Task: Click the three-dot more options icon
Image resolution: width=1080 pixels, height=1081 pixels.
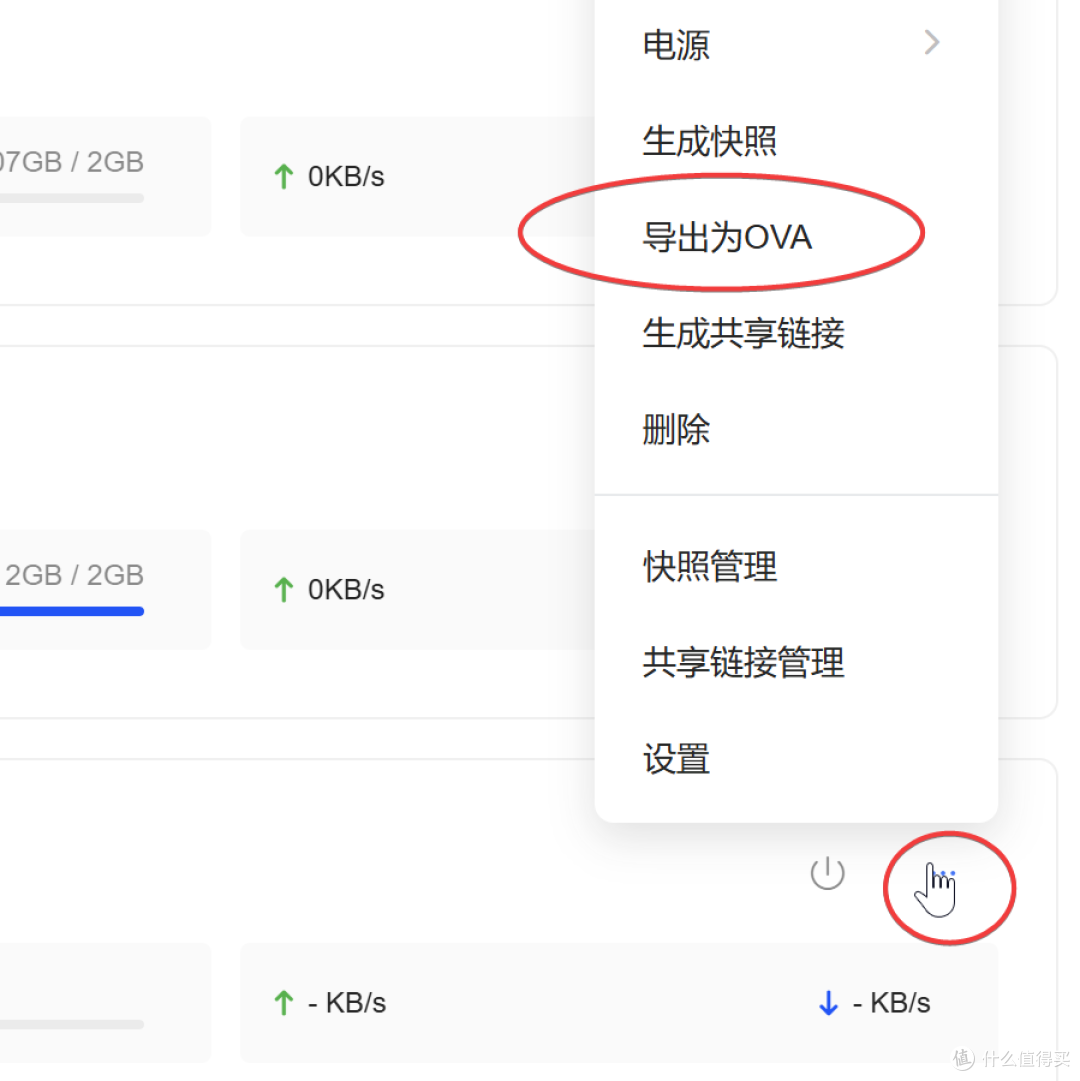Action: coord(944,874)
